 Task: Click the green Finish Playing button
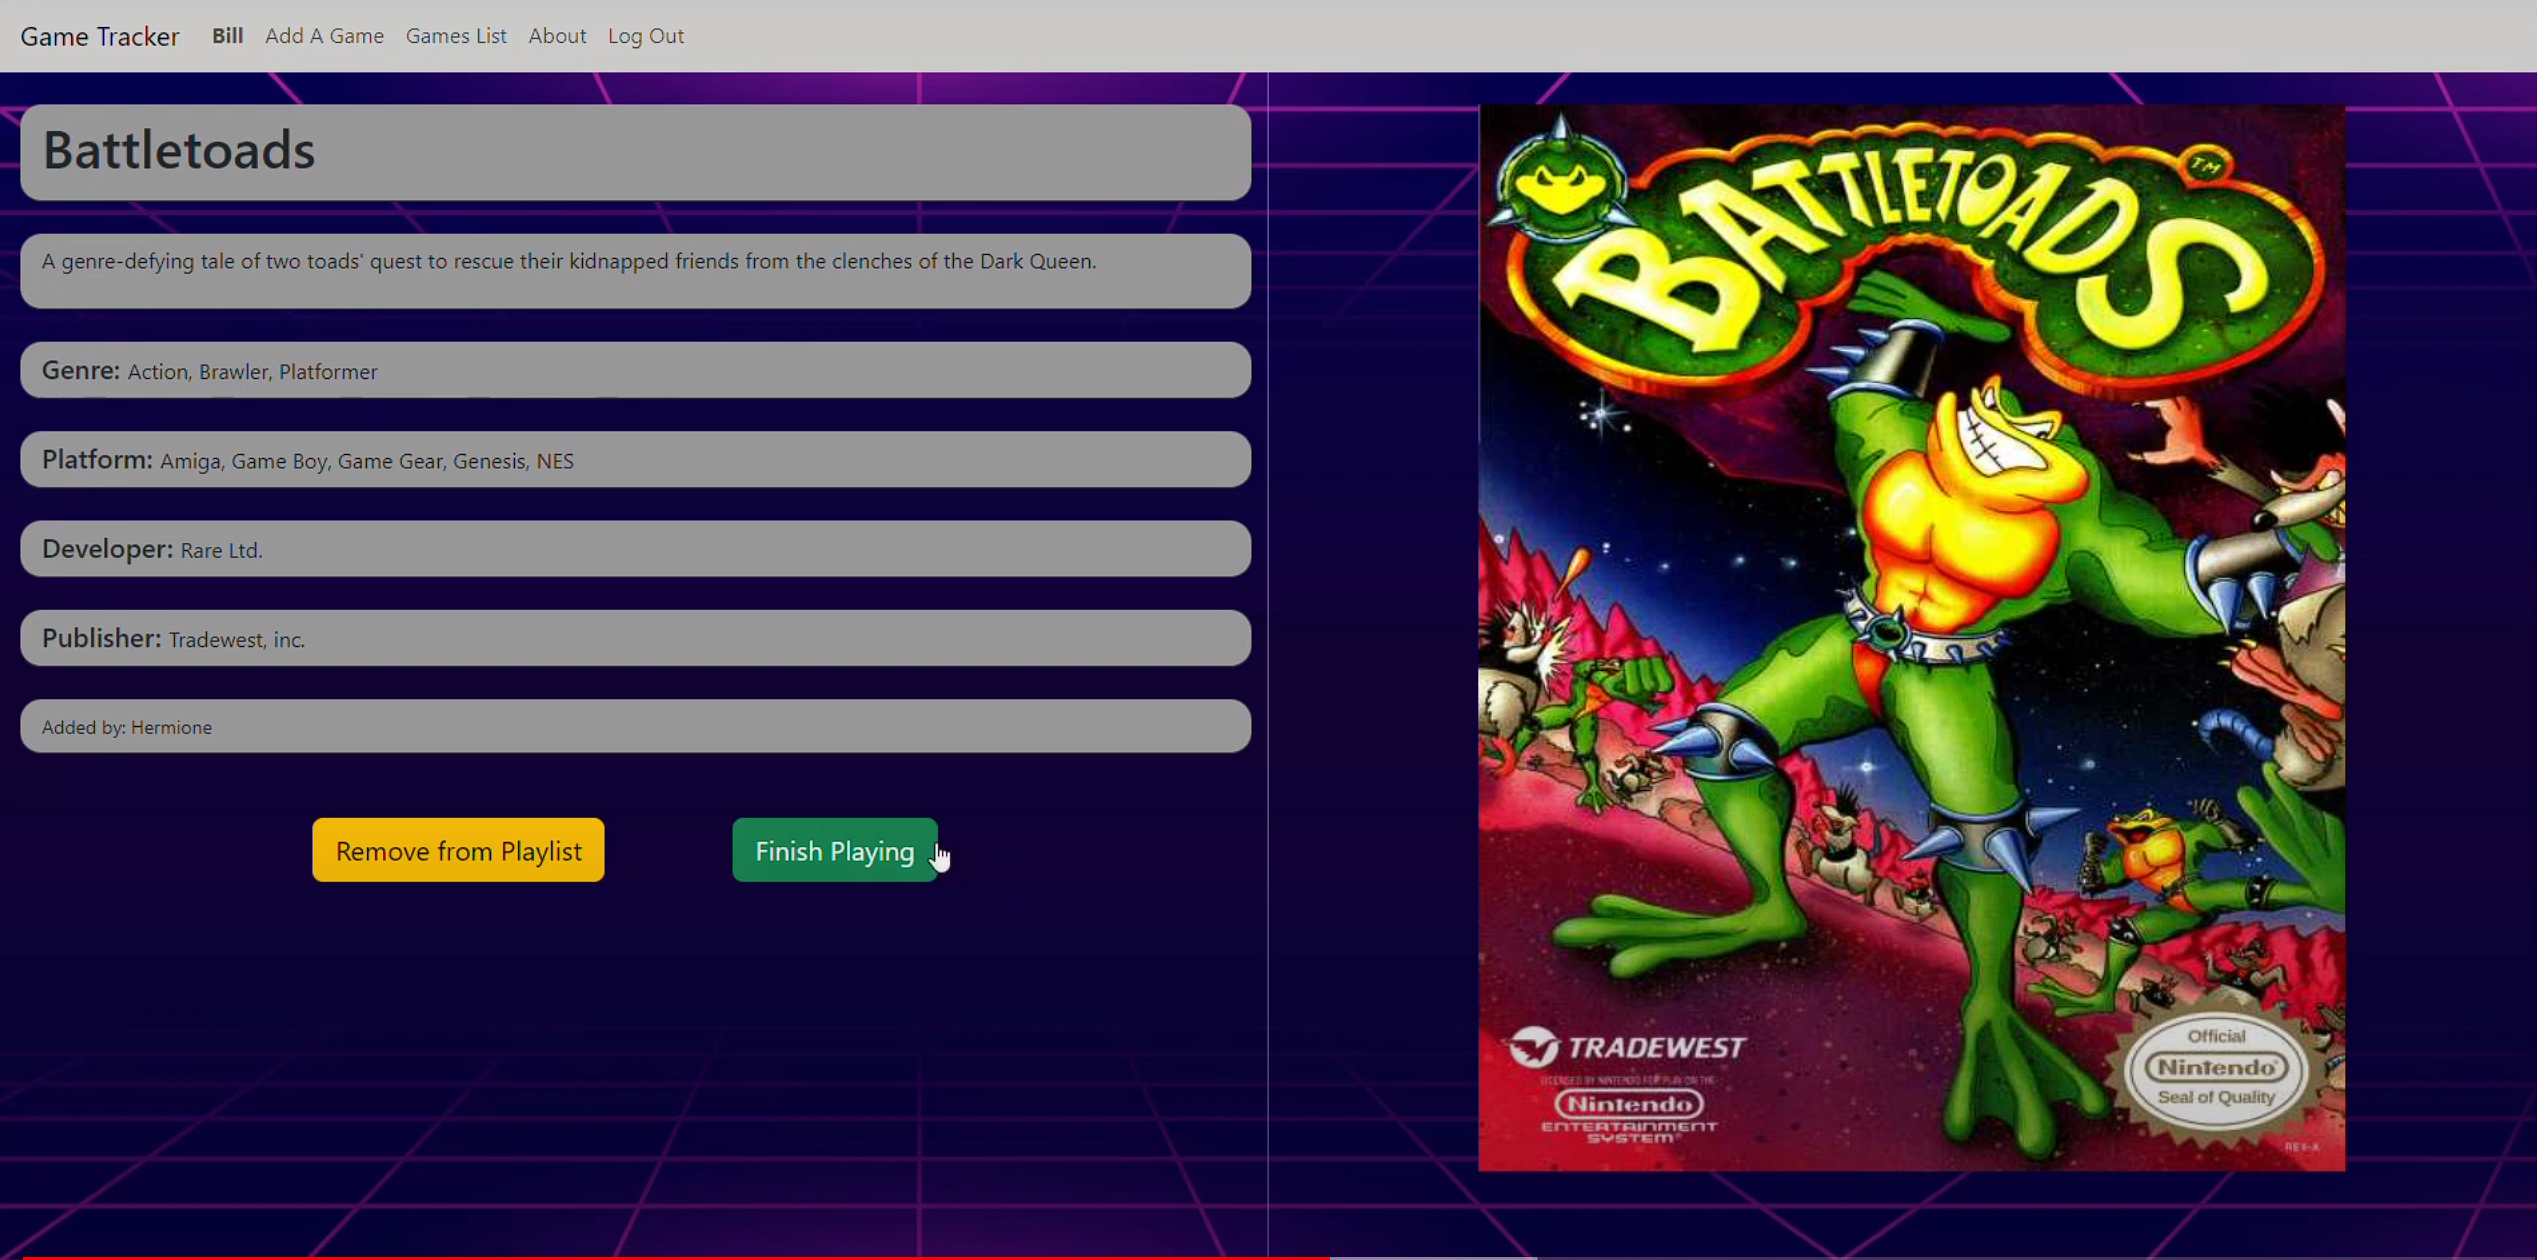coord(835,850)
